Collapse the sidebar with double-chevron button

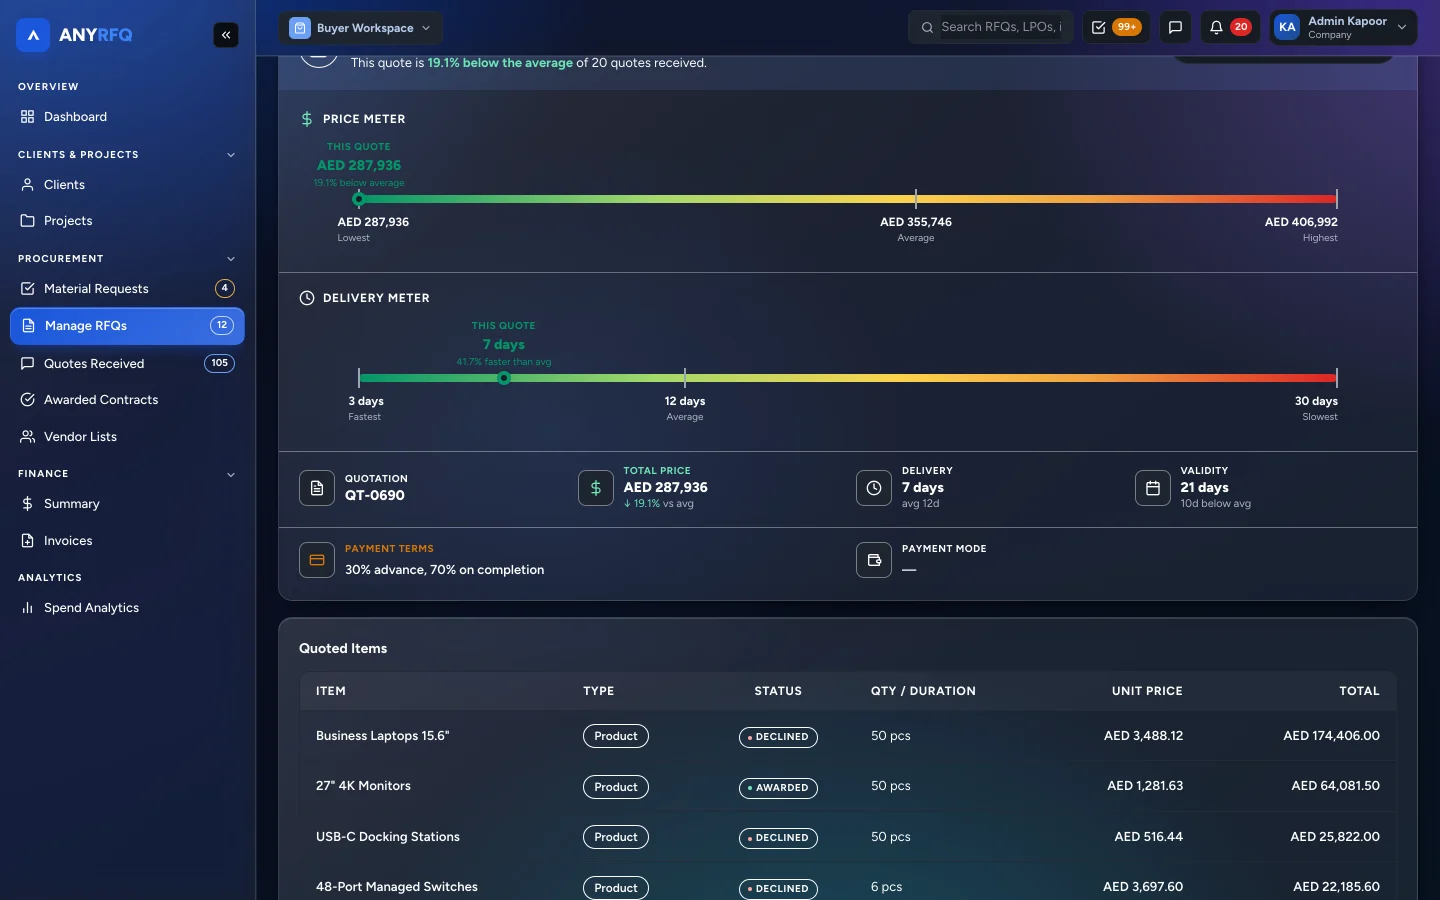click(x=226, y=35)
